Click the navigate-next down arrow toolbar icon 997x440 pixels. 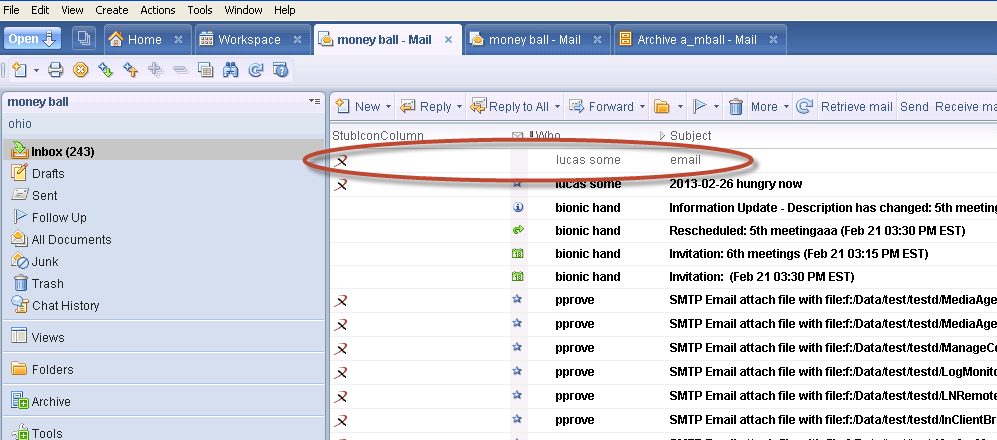(106, 70)
